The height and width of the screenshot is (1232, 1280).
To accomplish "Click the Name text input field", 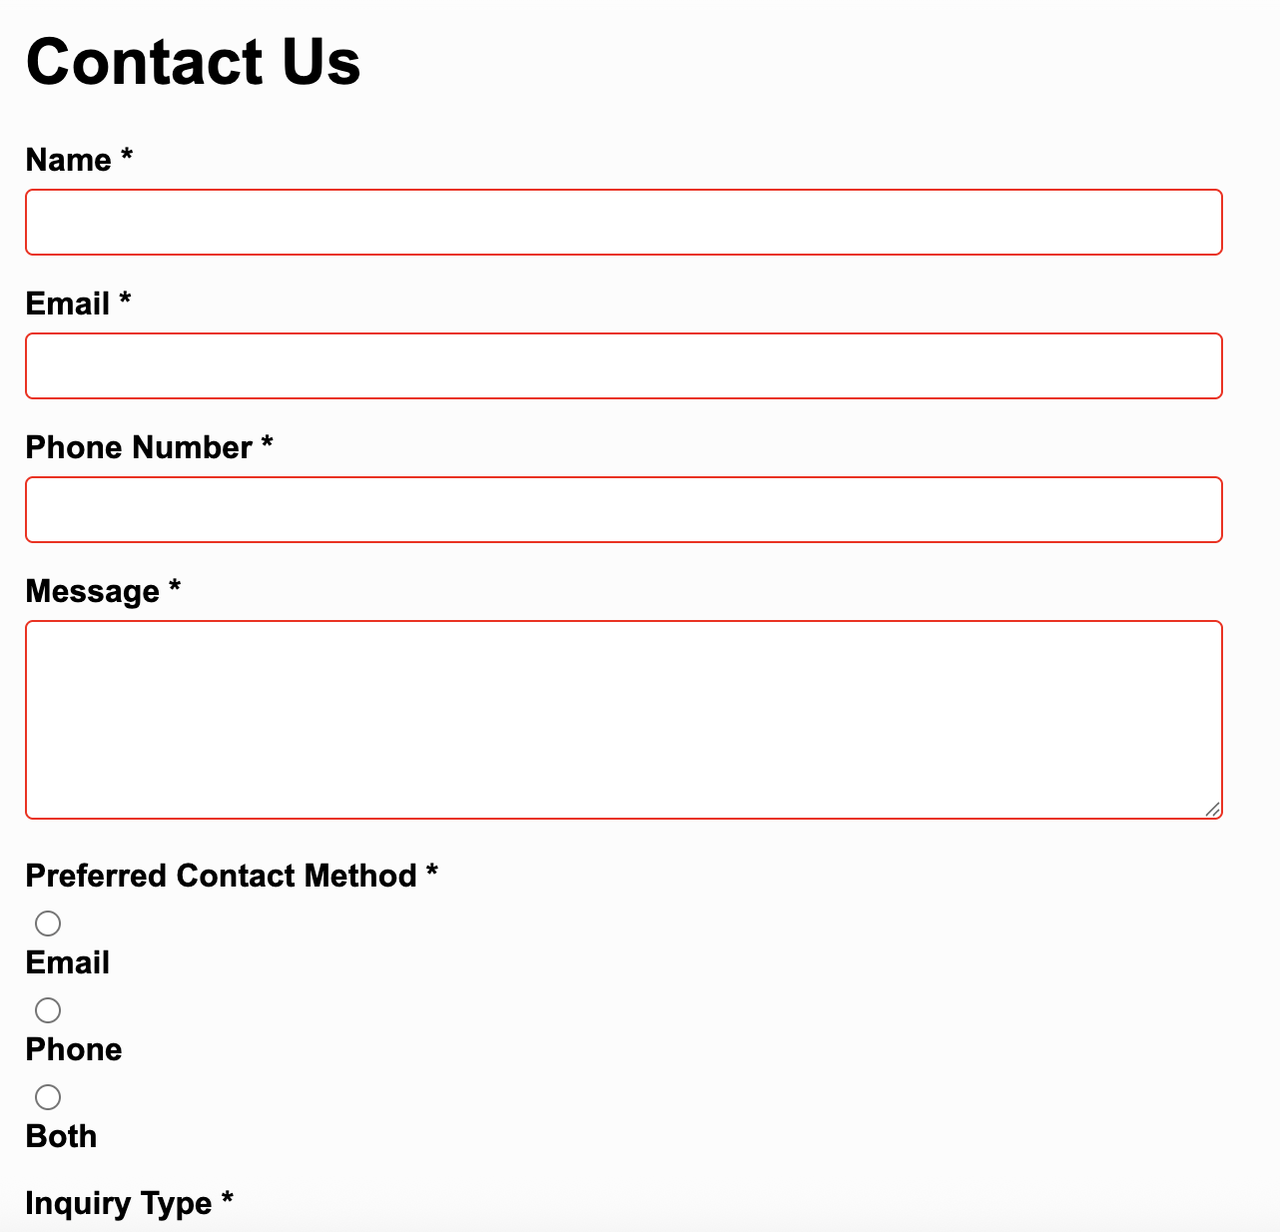I will (x=623, y=222).
